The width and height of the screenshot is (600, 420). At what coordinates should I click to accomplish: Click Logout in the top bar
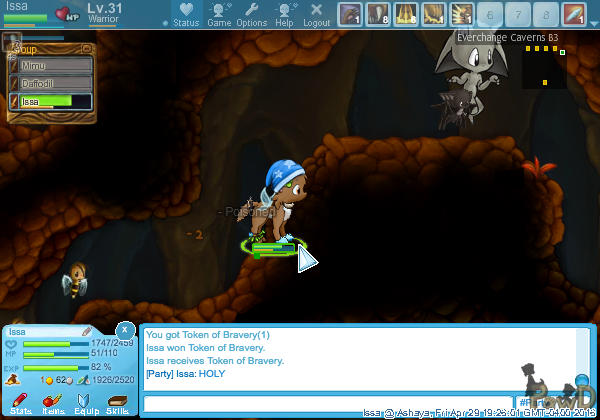(x=316, y=14)
